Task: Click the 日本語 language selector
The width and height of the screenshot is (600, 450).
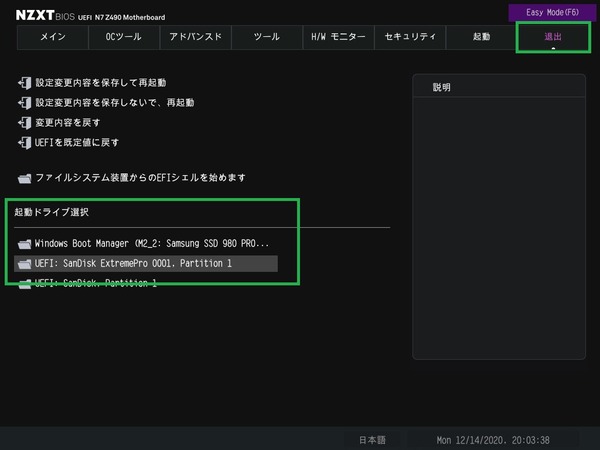Action: tap(372, 440)
